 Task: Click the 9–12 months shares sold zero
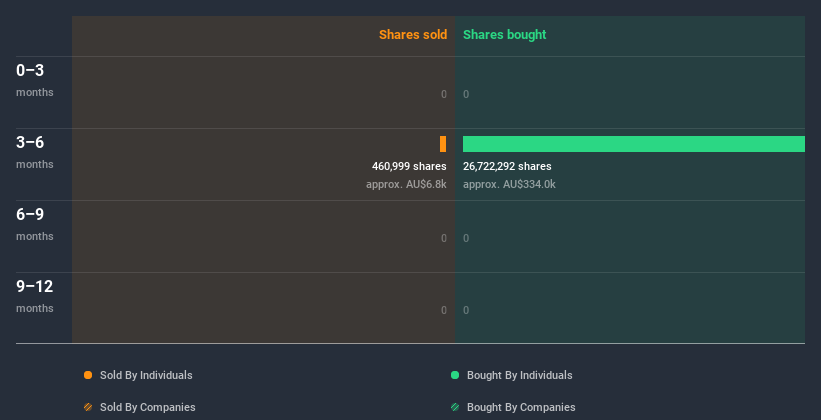(x=444, y=310)
